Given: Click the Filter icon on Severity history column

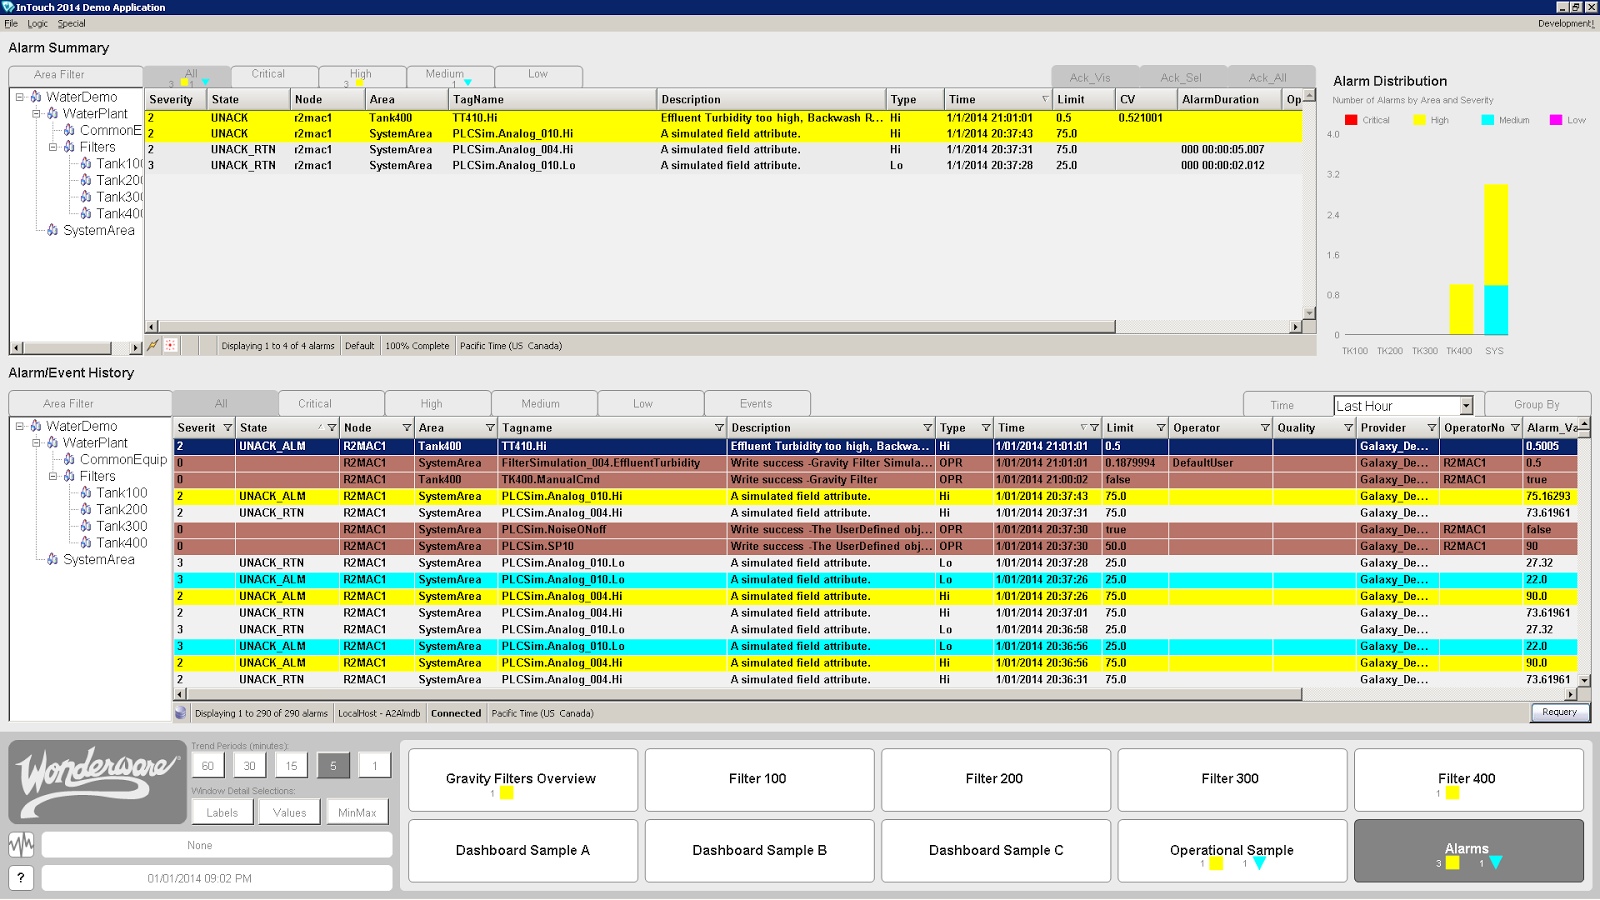Looking at the screenshot, I should click(x=227, y=428).
